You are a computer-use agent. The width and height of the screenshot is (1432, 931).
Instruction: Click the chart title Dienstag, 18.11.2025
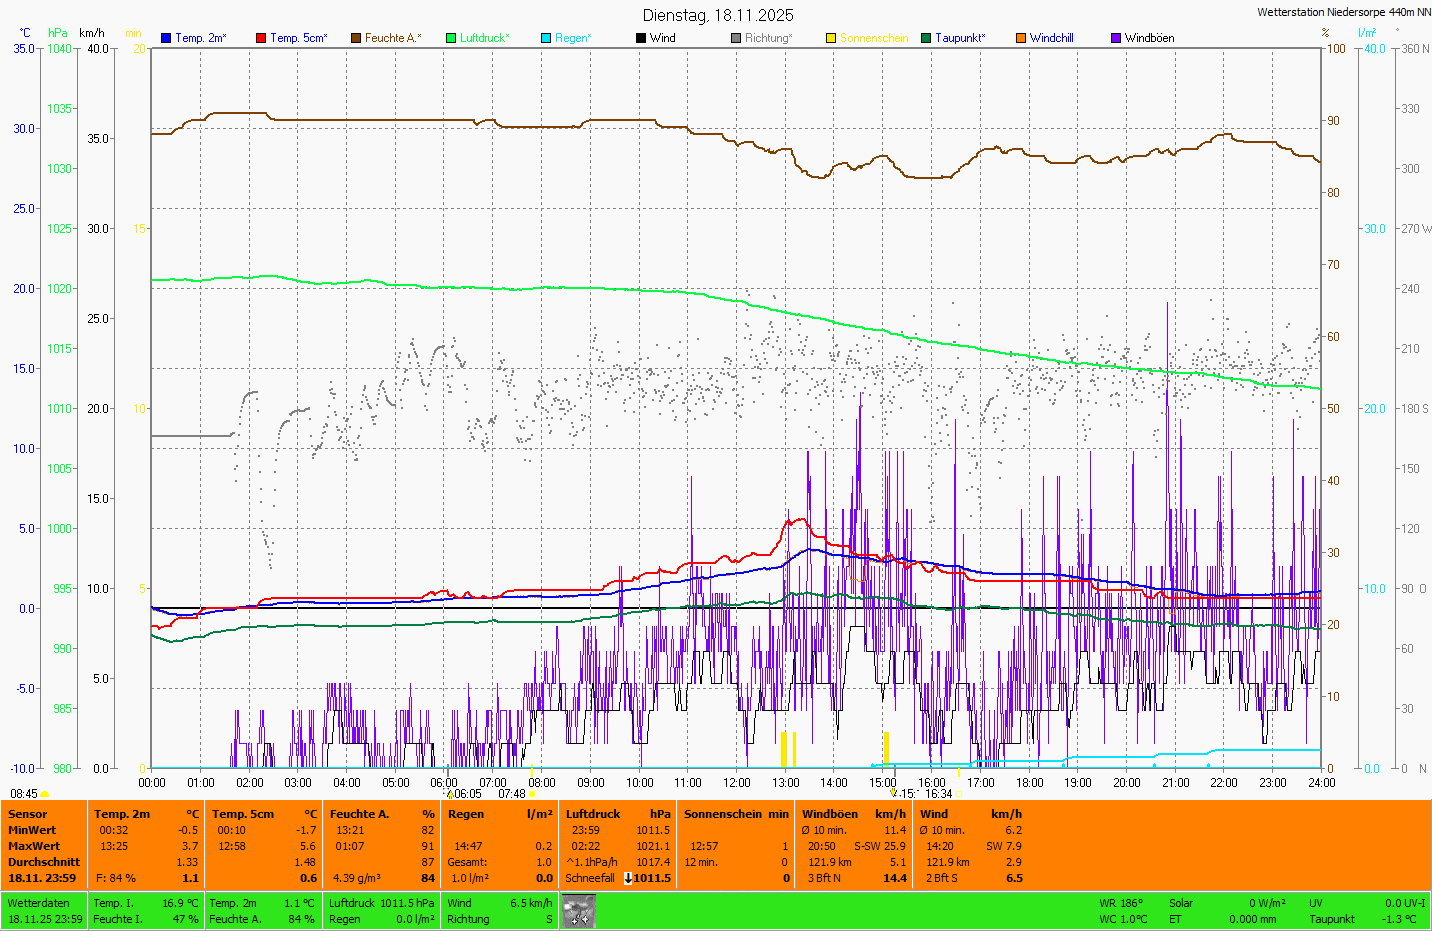pos(718,15)
